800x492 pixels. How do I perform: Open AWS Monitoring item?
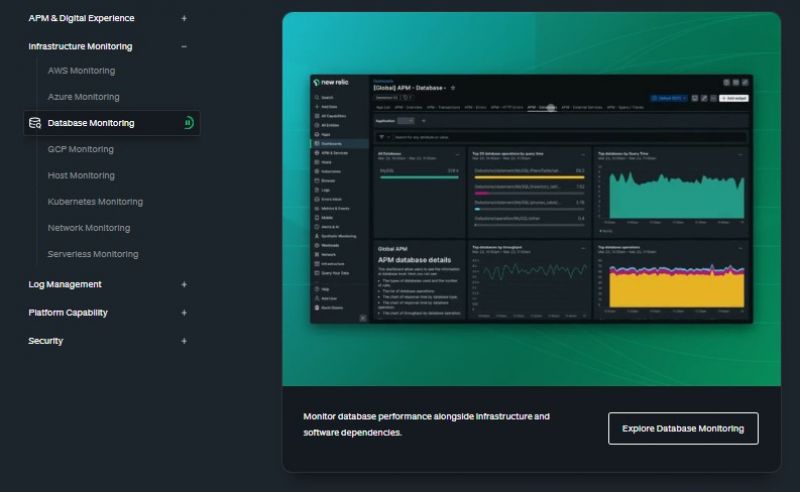(81, 71)
